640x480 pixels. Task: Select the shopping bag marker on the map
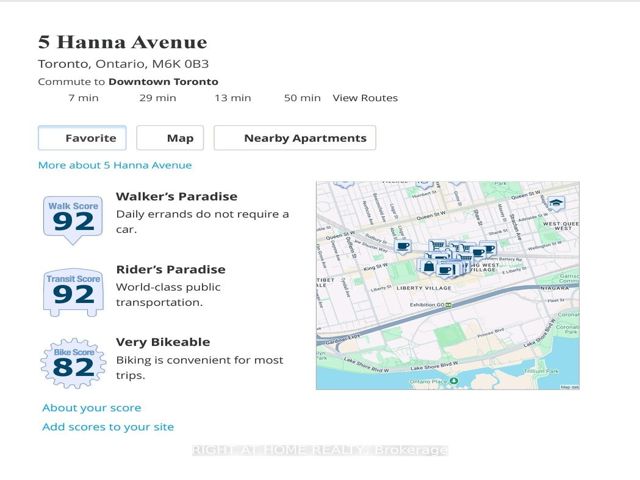coord(429,267)
